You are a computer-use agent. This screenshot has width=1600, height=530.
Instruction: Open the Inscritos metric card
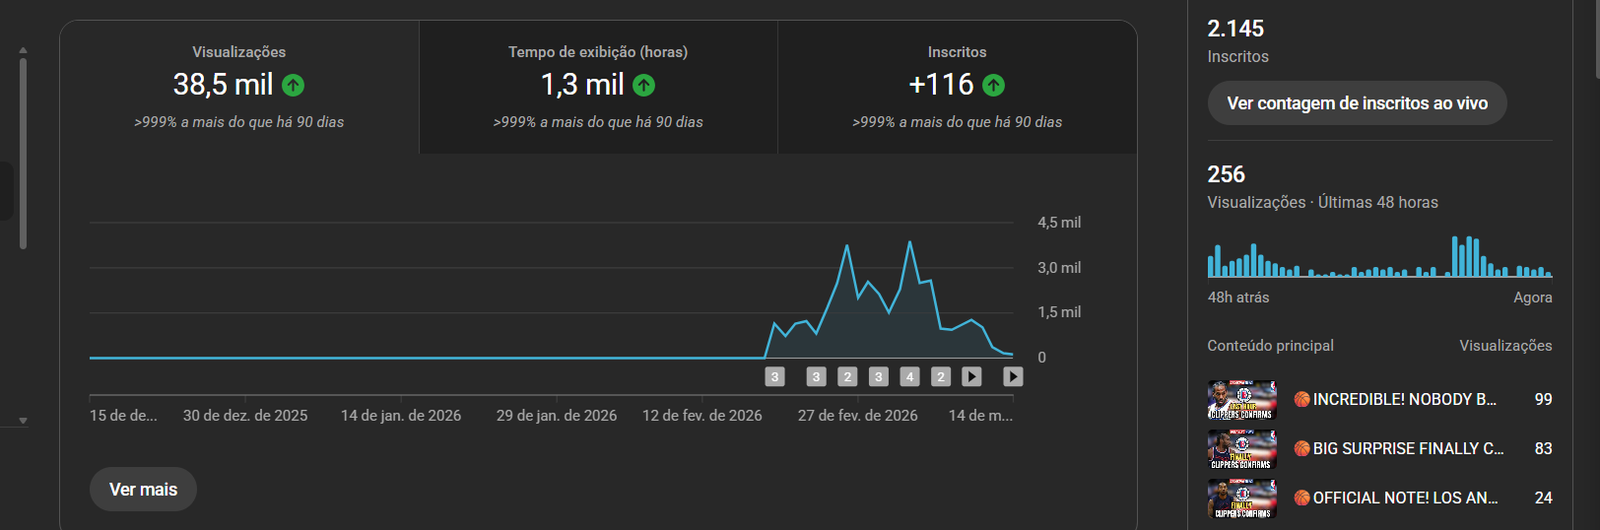pos(957,87)
